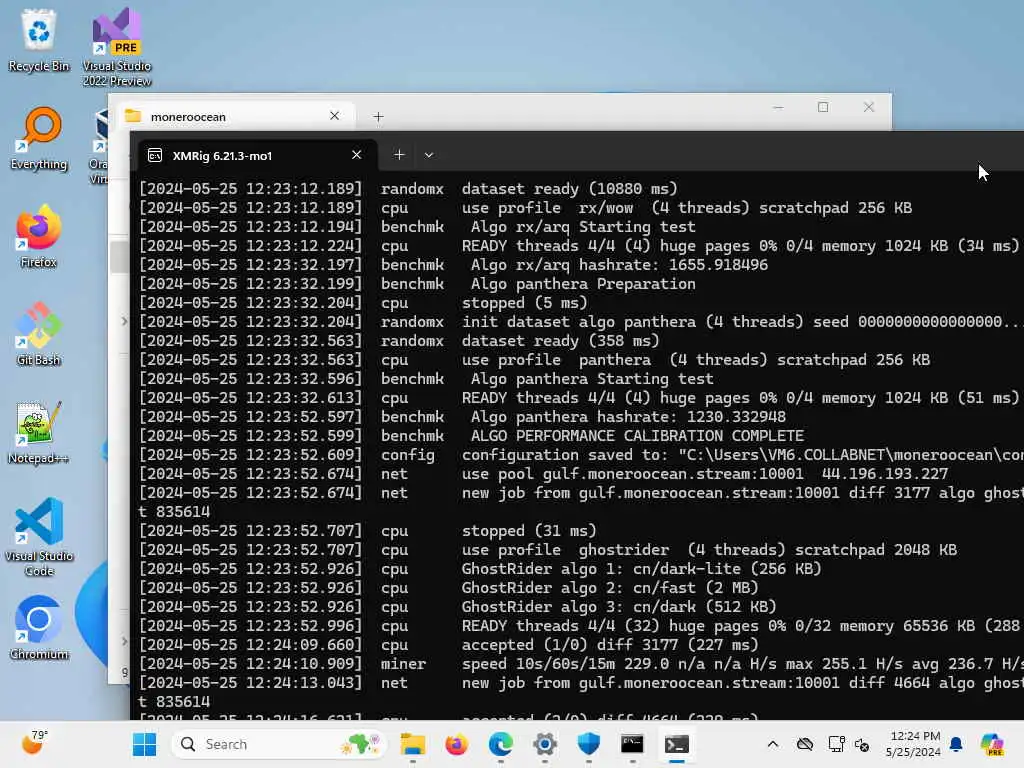Image resolution: width=1024 pixels, height=768 pixels.
Task: Launch Firefox from the desktop
Action: [x=39, y=236]
